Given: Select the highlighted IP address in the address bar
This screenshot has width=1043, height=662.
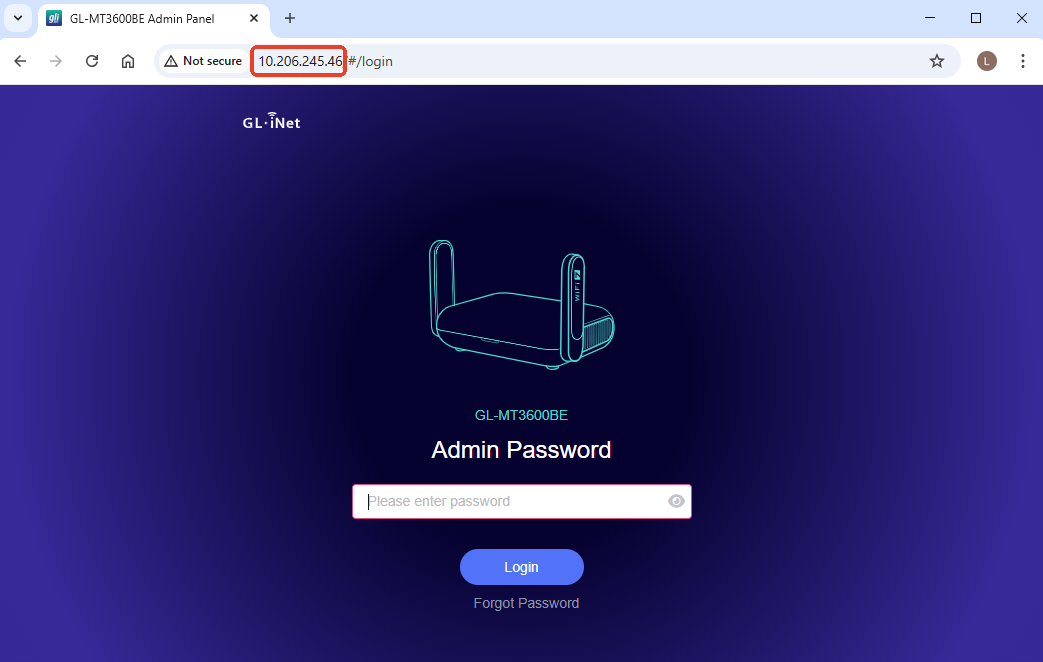Looking at the screenshot, I should pos(298,61).
